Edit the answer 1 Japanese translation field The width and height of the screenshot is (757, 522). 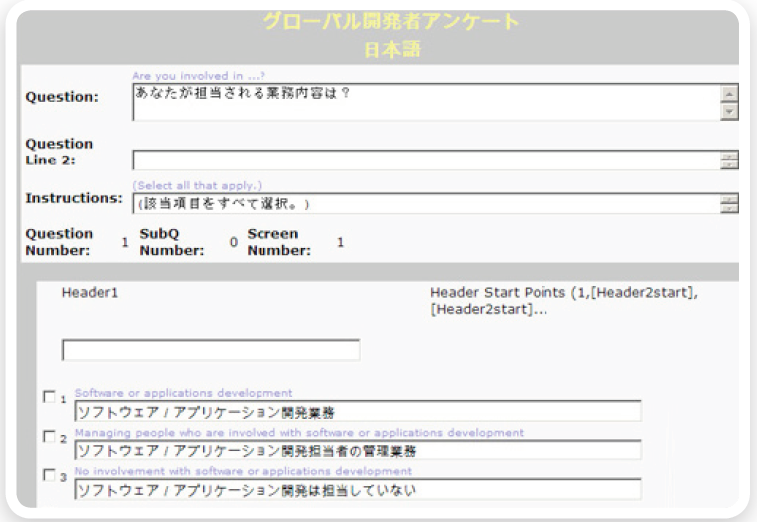pos(357,412)
